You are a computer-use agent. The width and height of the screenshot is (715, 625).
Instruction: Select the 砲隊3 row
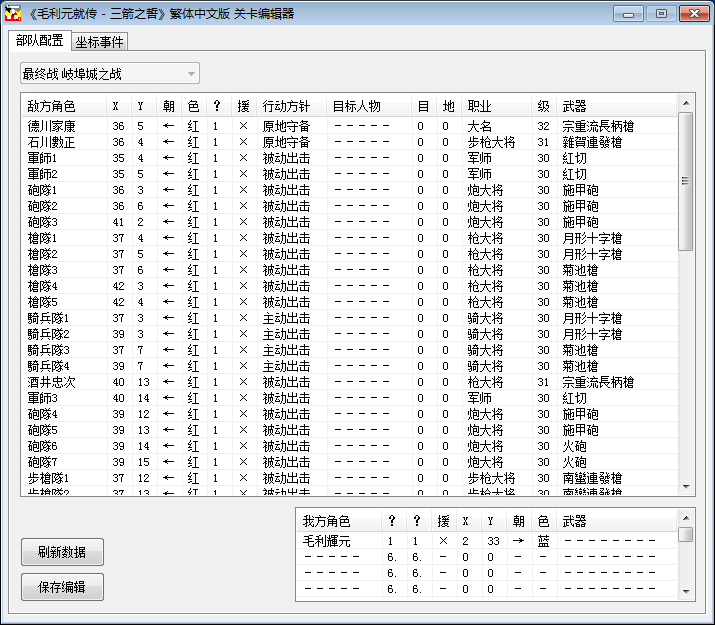(x=349, y=222)
